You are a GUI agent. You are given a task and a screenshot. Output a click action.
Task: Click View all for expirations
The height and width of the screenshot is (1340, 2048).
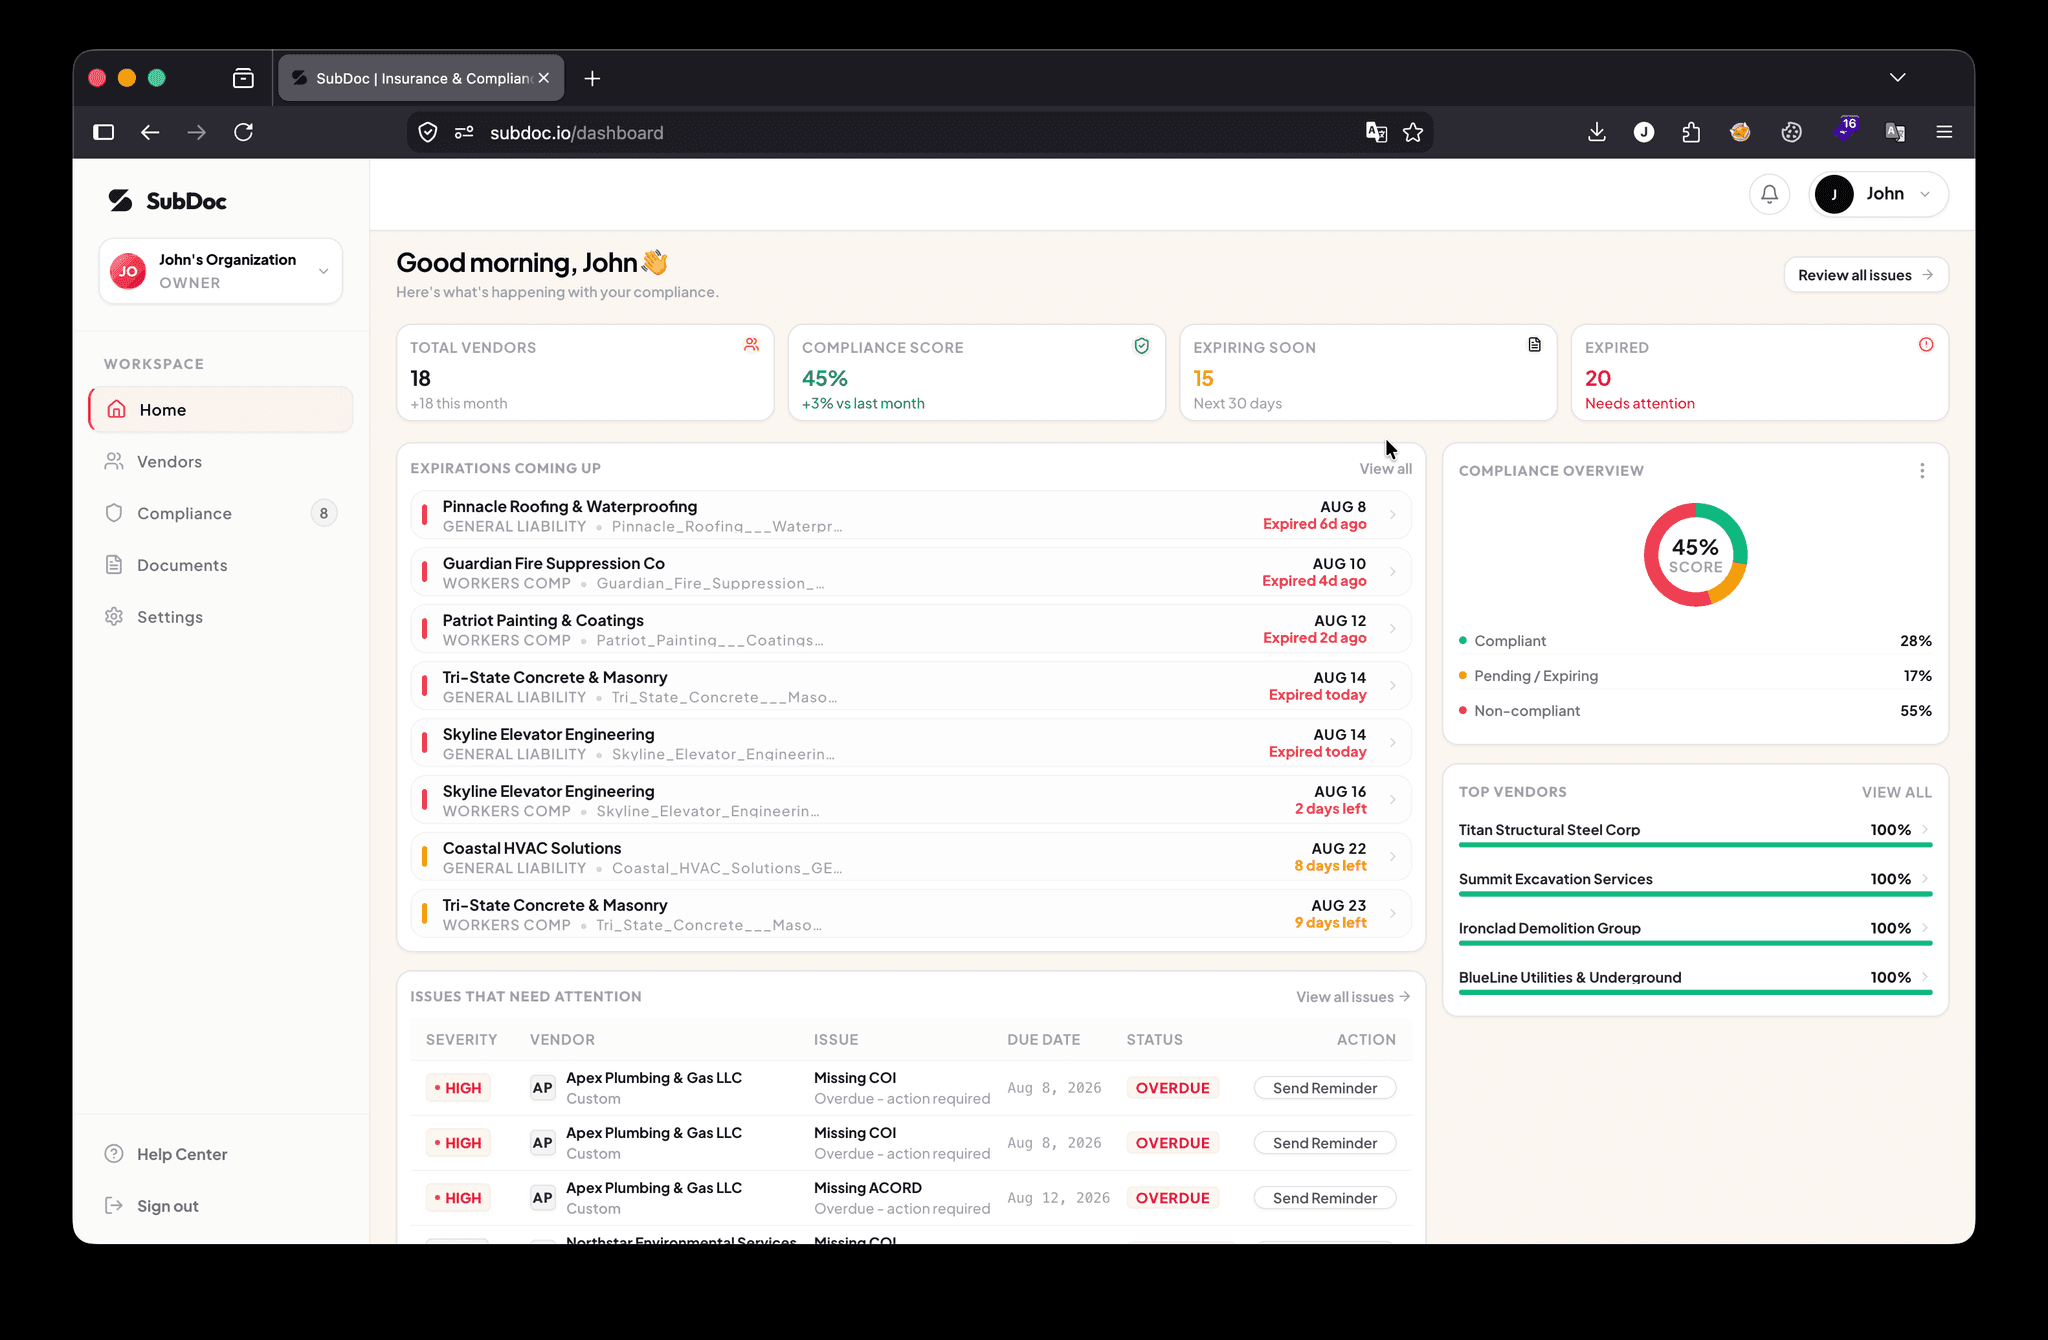(1385, 469)
